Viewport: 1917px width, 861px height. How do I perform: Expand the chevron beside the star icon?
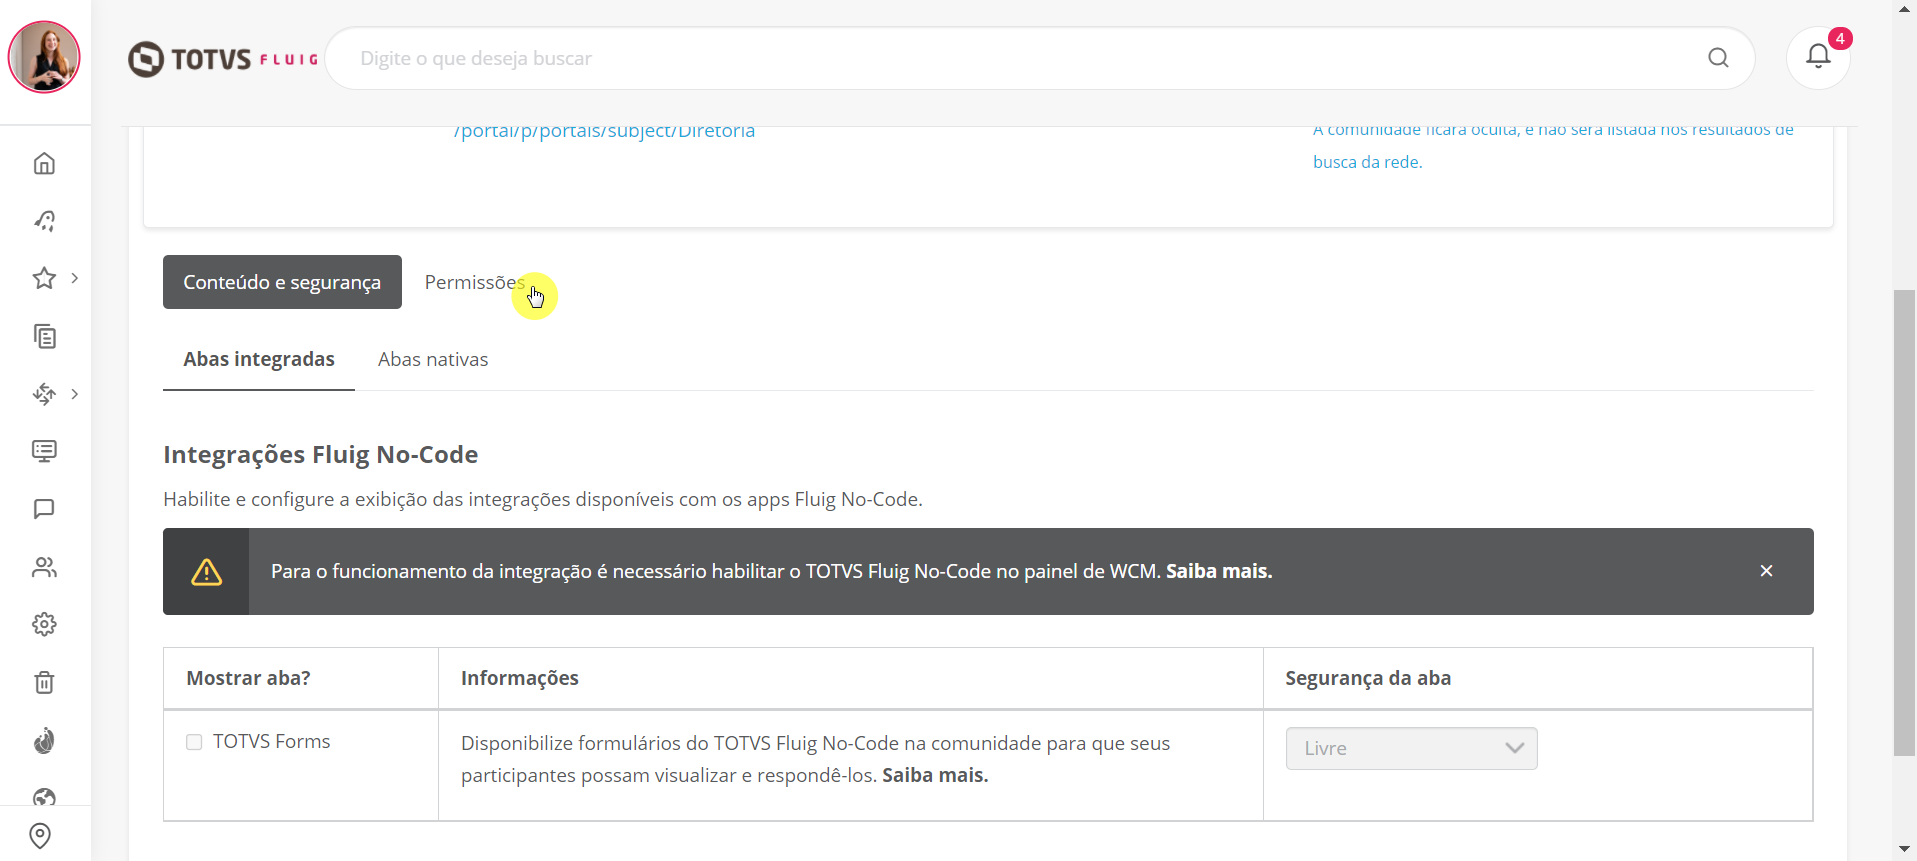coord(75,278)
